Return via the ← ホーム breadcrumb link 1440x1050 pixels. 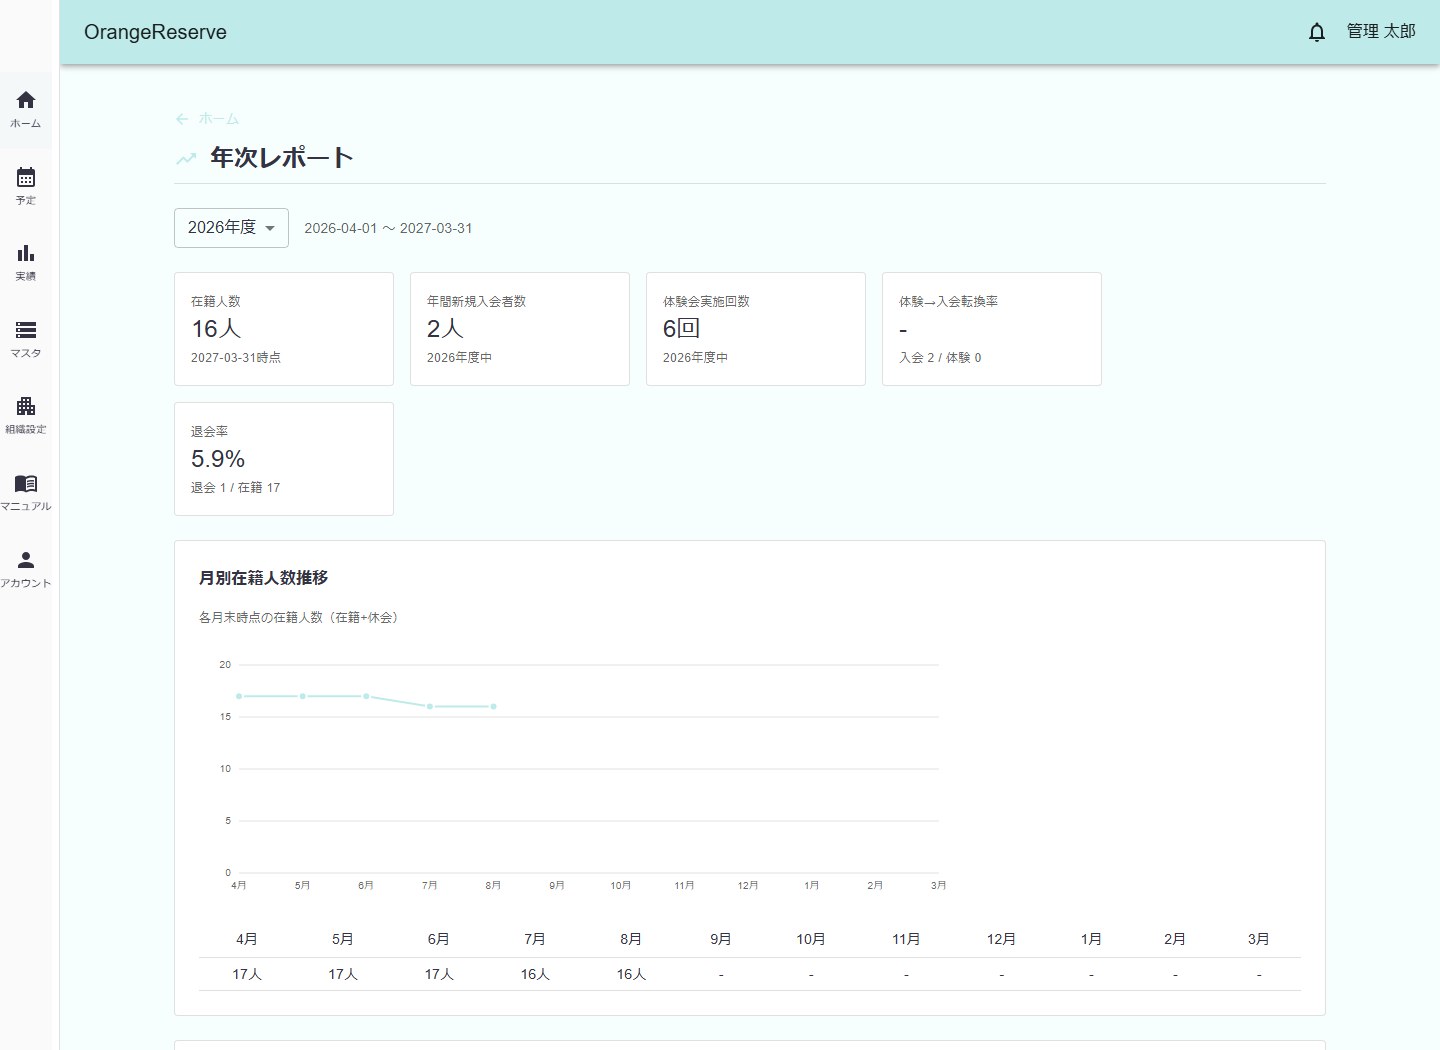click(207, 119)
